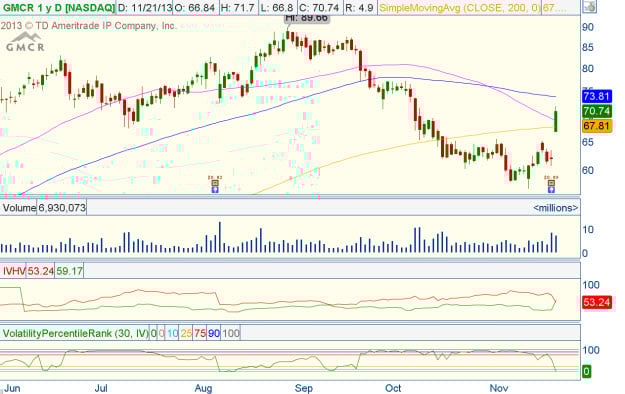Click the Aug label on the time axis
The width and height of the screenshot is (625, 394).
pos(203,388)
